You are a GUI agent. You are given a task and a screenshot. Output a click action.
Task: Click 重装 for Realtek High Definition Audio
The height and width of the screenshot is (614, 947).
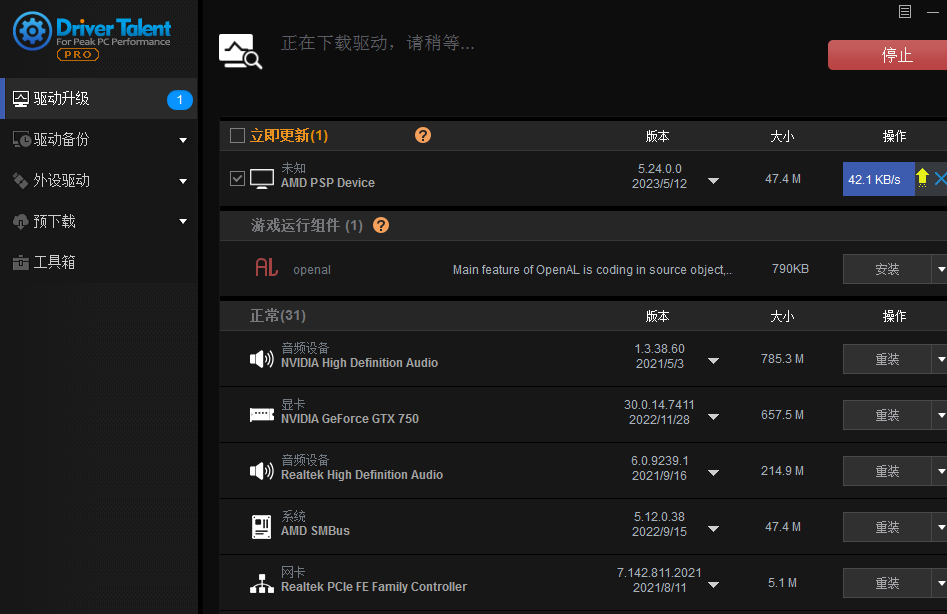pyautogui.click(x=887, y=471)
